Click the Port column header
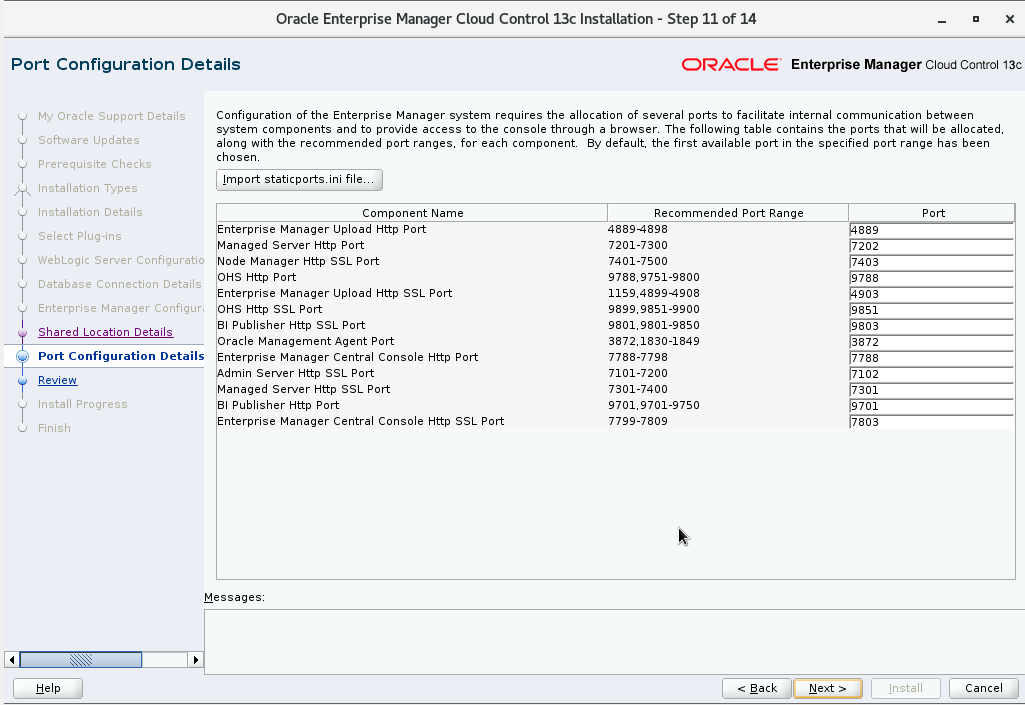1025x705 pixels. point(932,213)
